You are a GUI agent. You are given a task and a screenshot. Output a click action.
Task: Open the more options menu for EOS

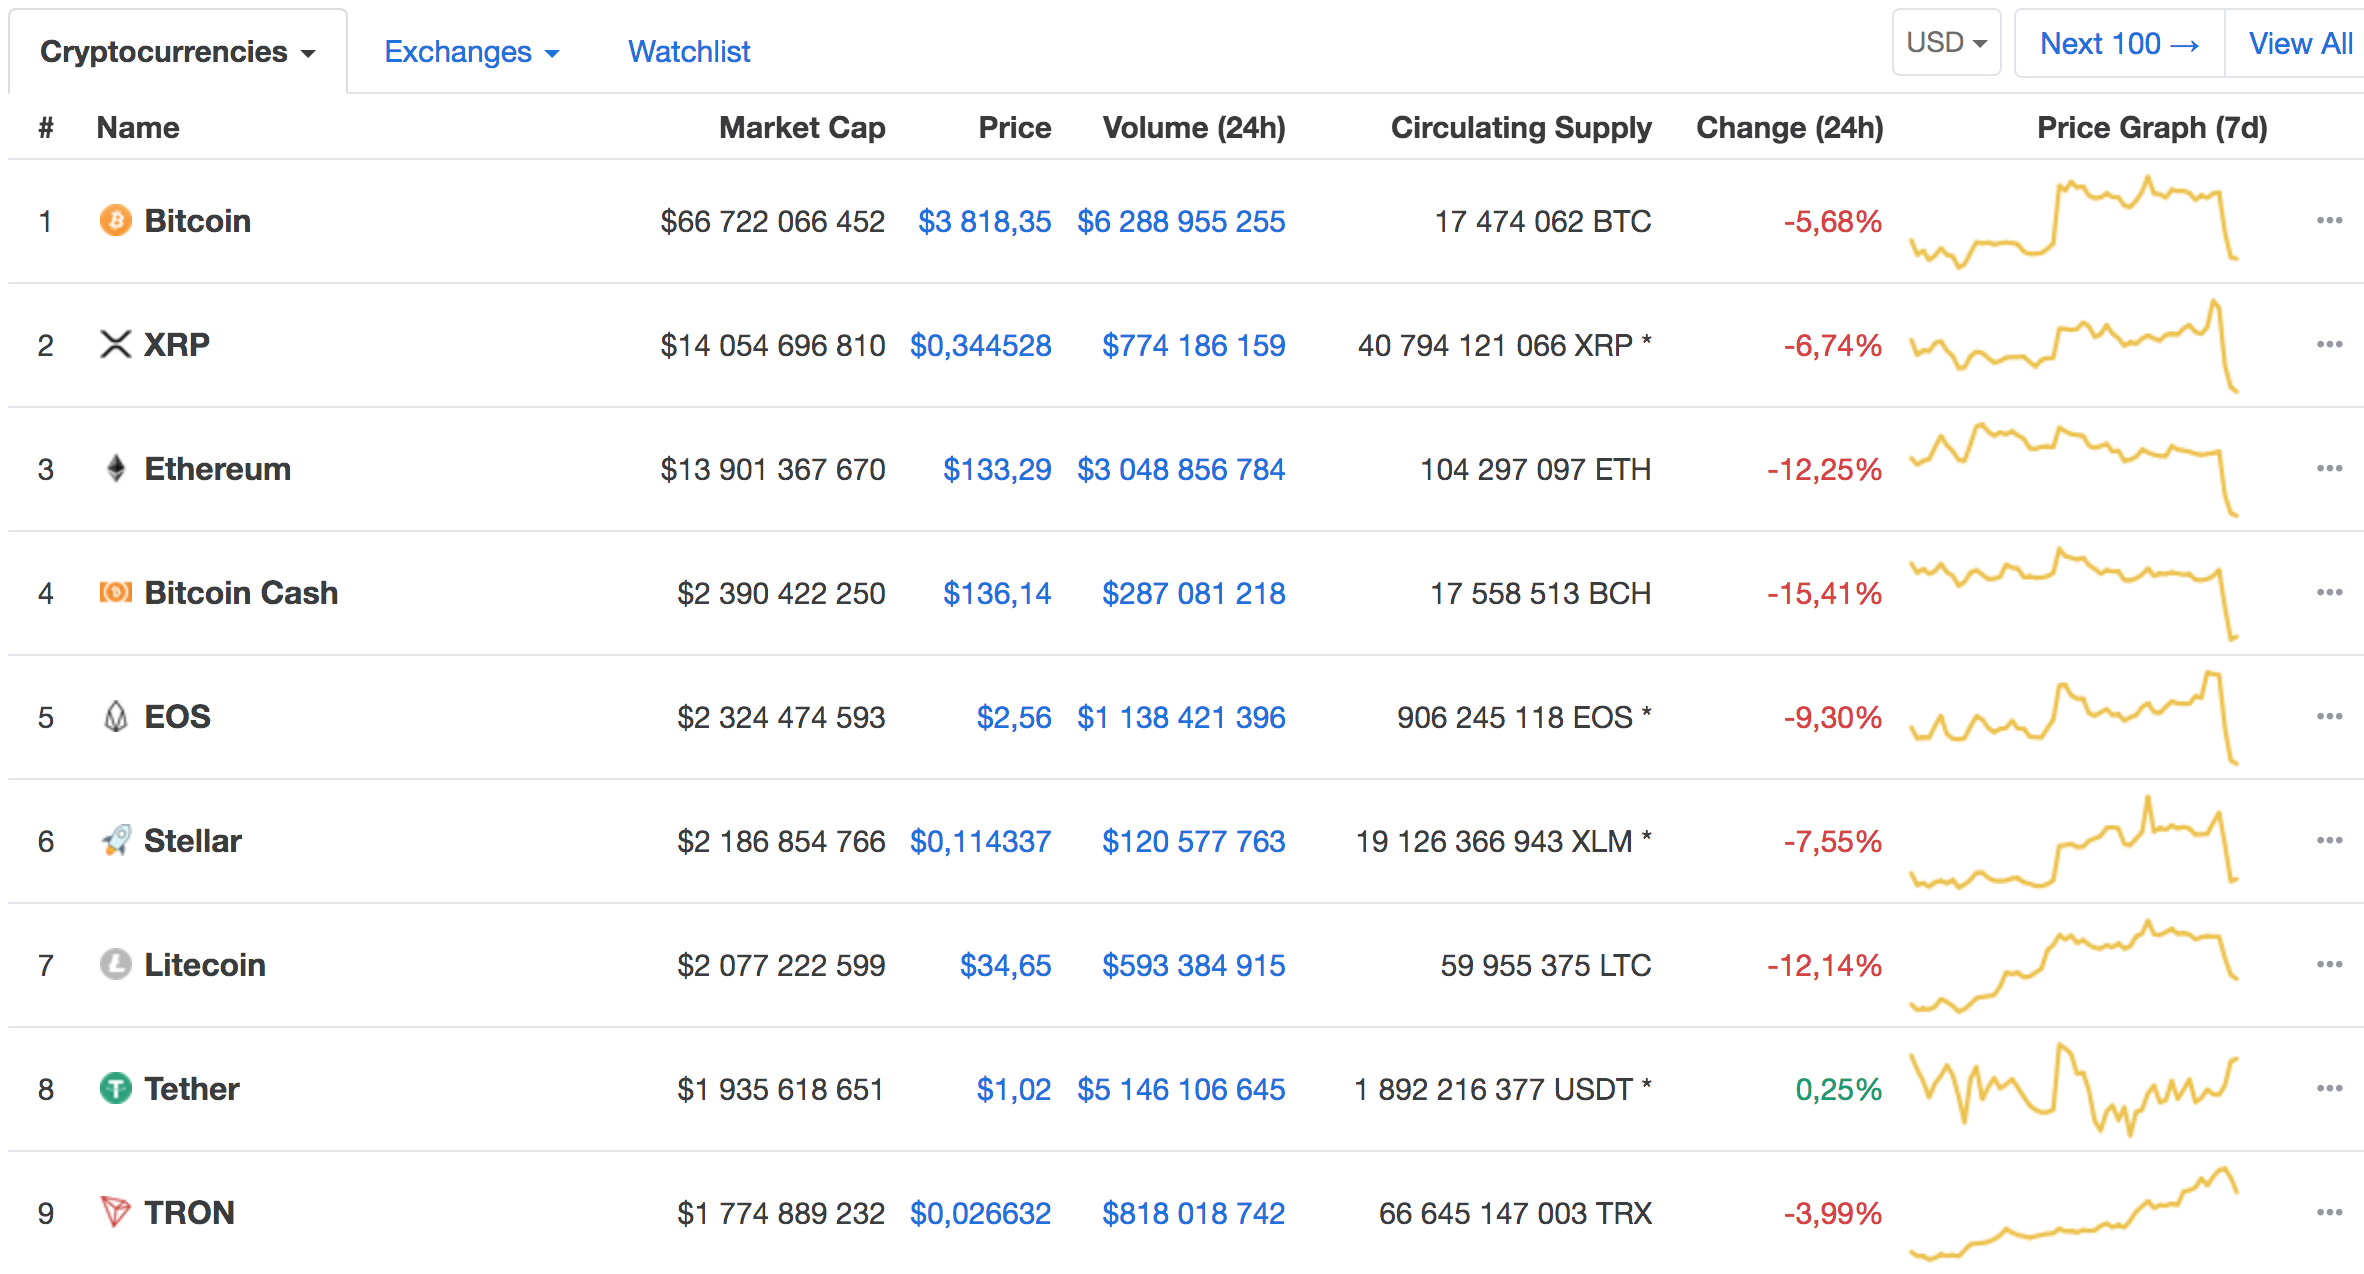point(2329,716)
